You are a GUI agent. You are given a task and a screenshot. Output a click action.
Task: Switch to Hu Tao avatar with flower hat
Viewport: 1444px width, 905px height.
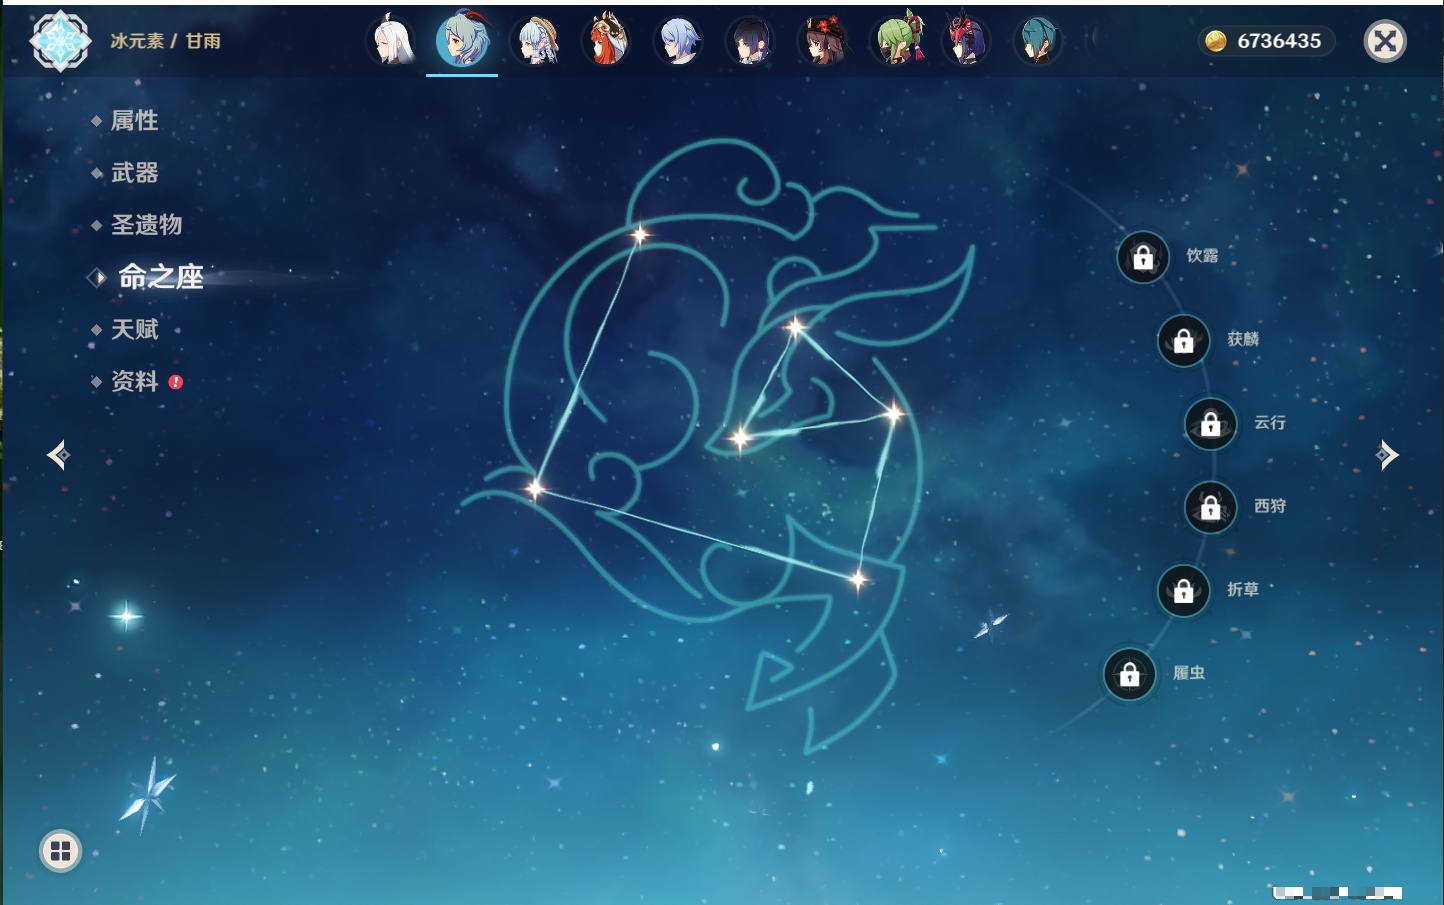tap(822, 41)
